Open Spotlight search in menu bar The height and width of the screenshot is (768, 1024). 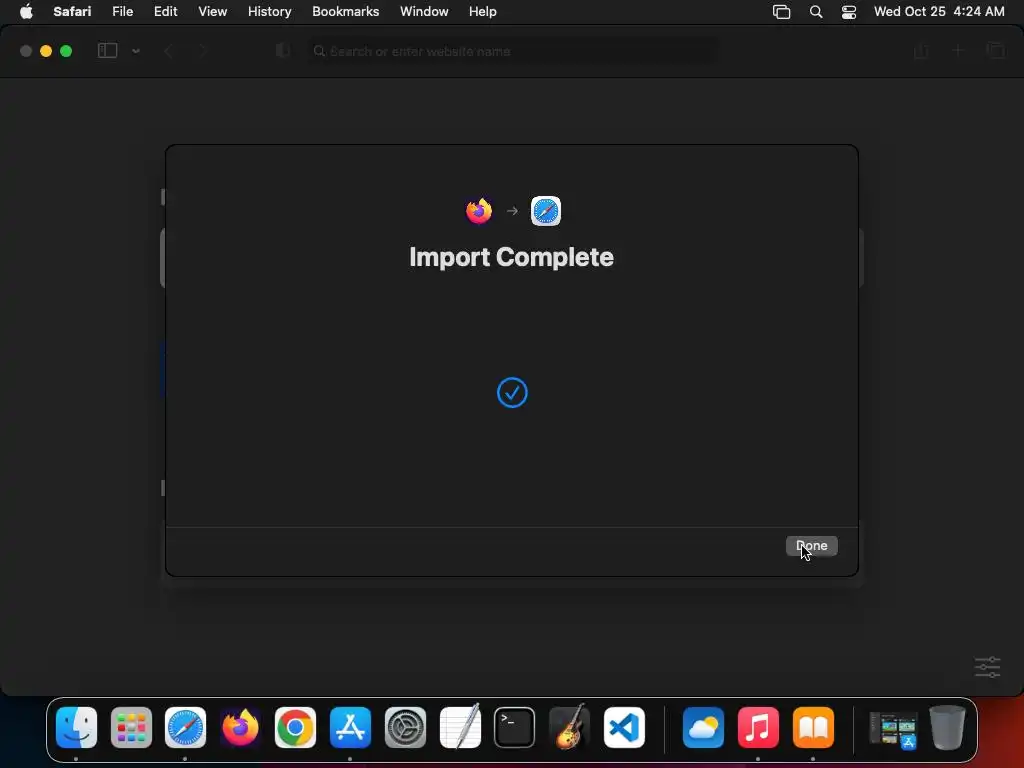pyautogui.click(x=816, y=12)
